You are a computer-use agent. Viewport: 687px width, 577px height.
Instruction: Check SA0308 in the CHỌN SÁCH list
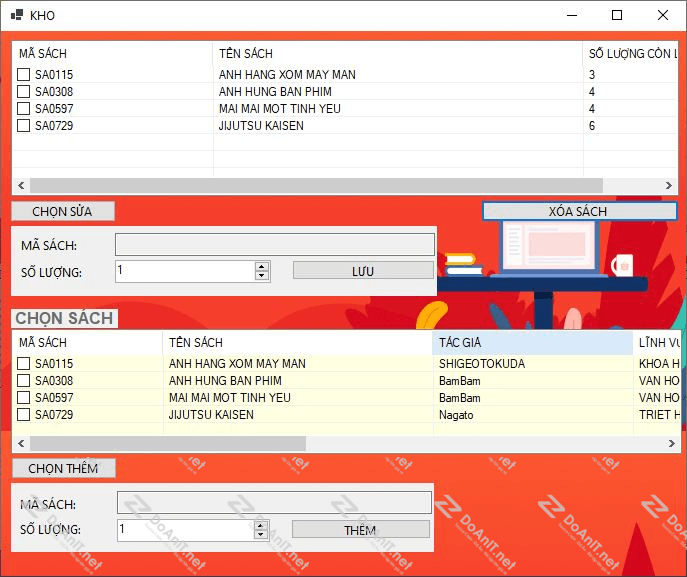(x=23, y=380)
